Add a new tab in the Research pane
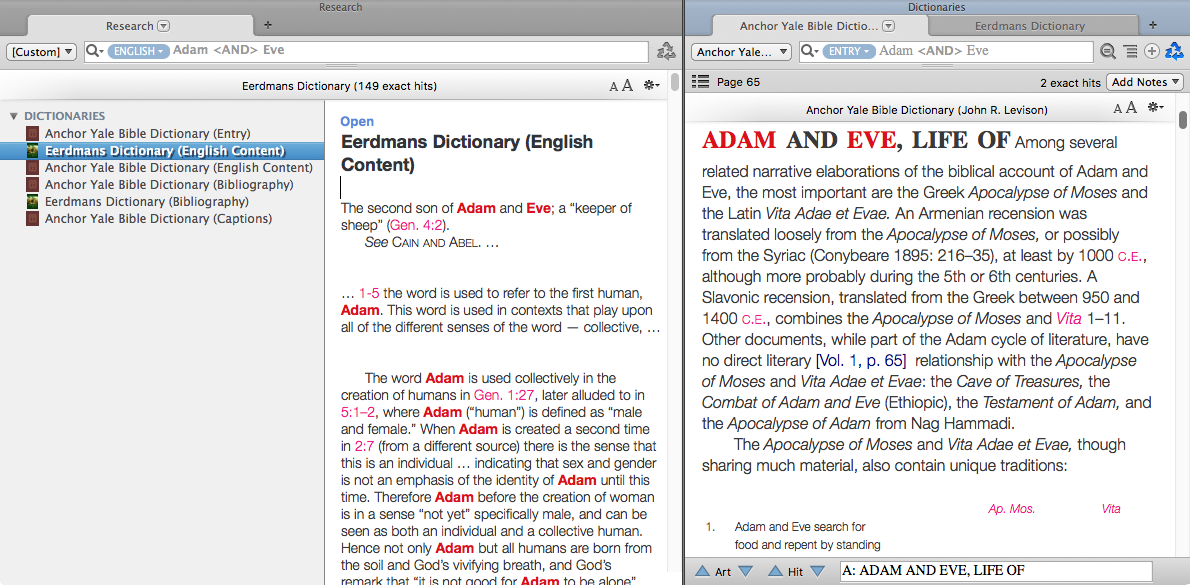Image resolution: width=1190 pixels, height=585 pixels. coord(267,25)
